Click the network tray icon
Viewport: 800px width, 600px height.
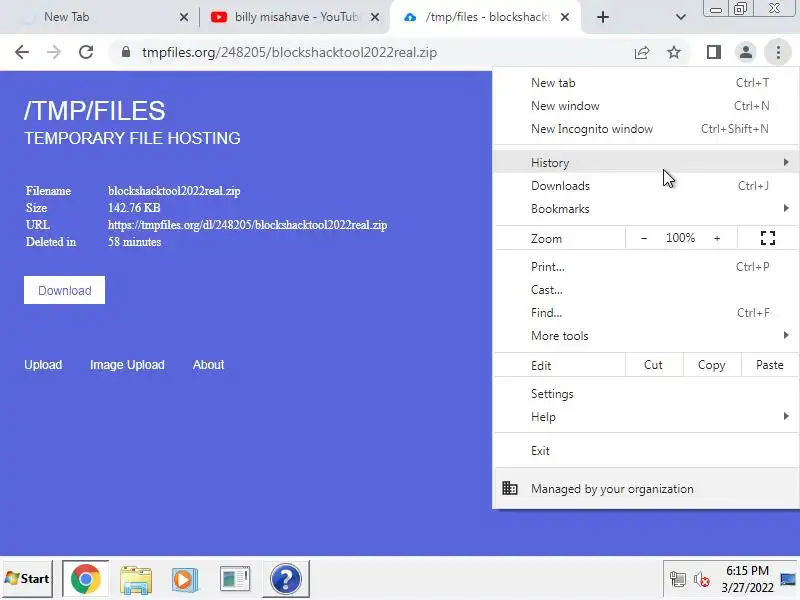click(678, 580)
